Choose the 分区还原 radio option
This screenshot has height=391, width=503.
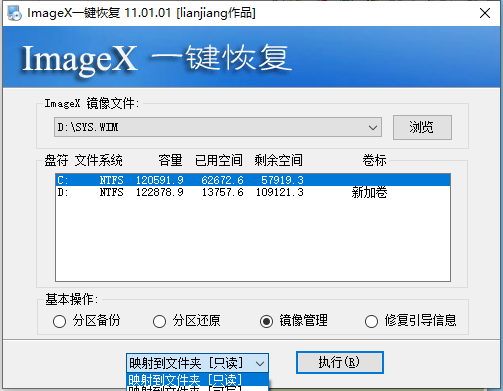187,321
